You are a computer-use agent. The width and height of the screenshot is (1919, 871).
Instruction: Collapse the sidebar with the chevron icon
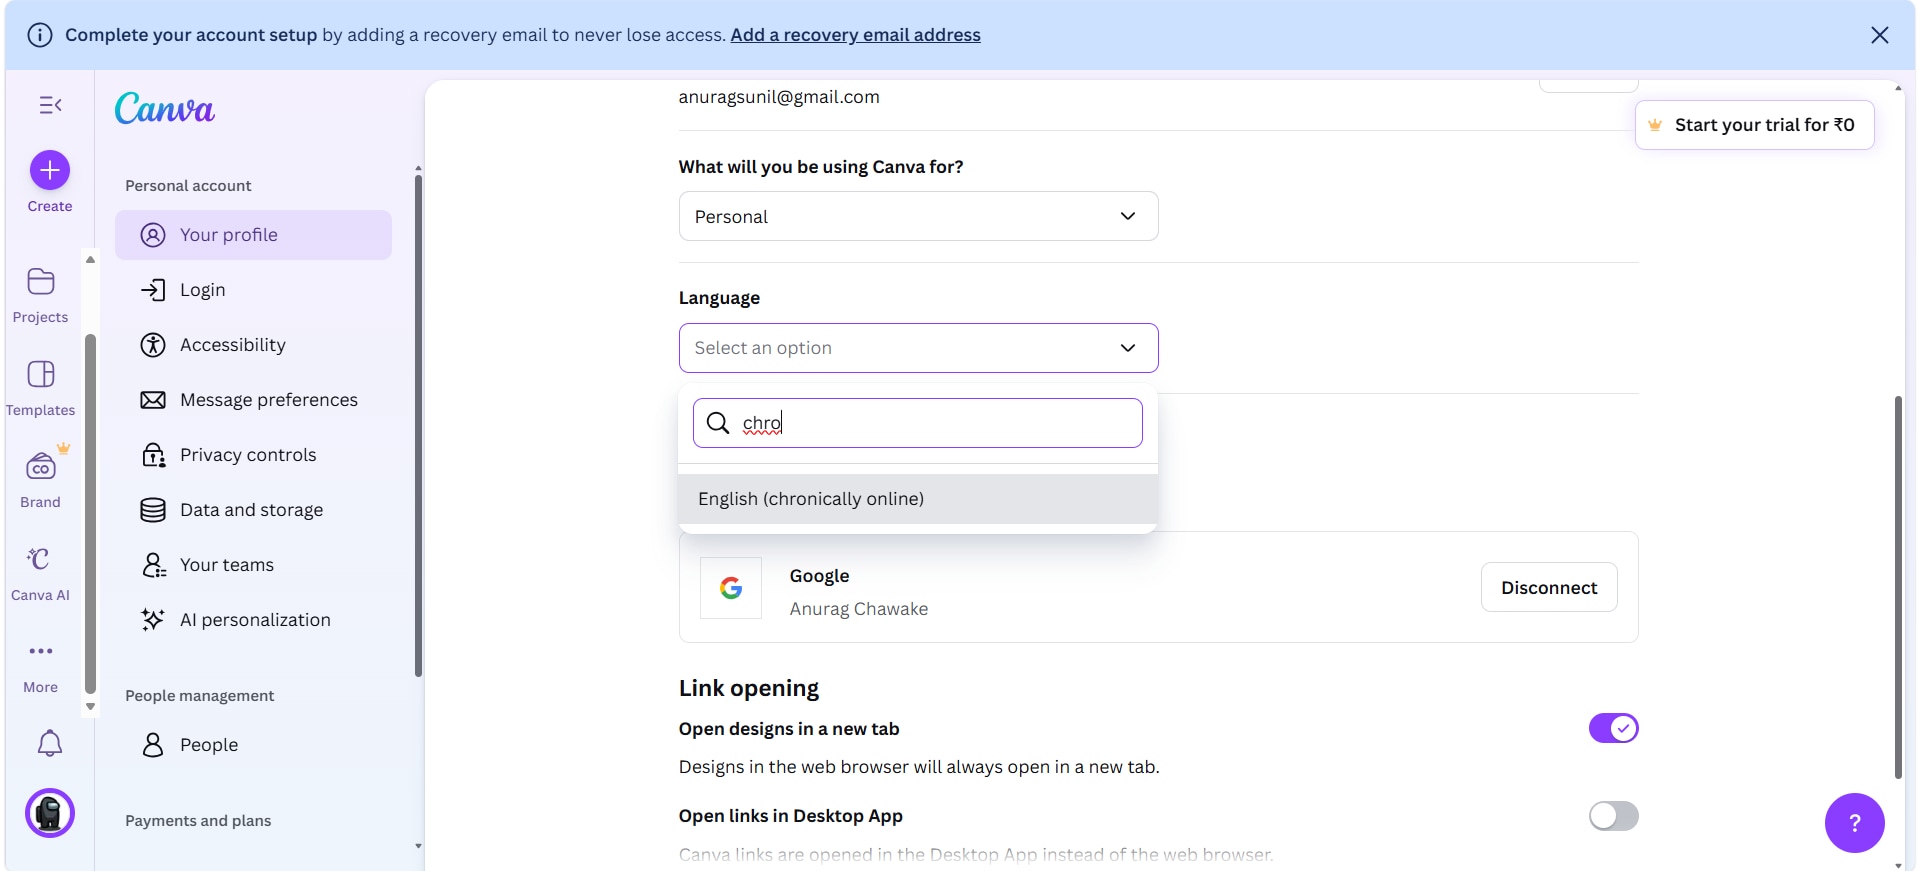point(51,105)
